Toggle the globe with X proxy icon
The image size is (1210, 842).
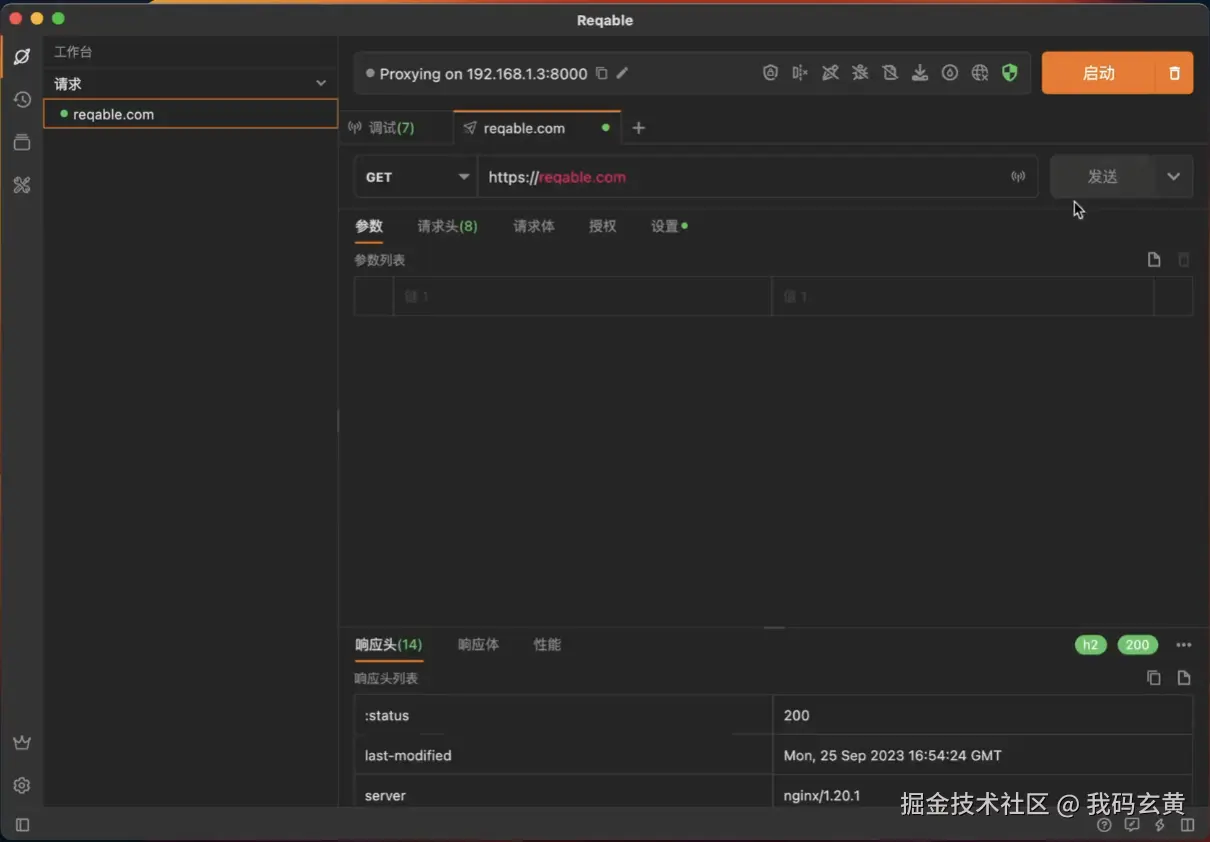coord(980,73)
